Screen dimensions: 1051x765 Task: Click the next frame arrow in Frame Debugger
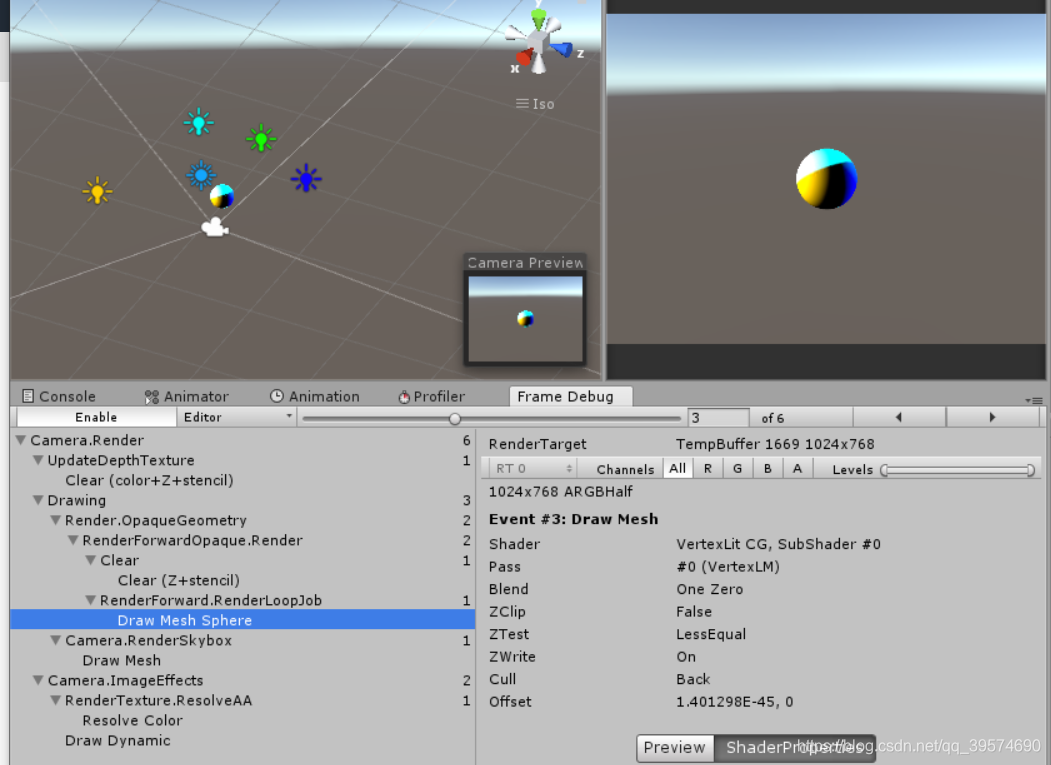991,417
